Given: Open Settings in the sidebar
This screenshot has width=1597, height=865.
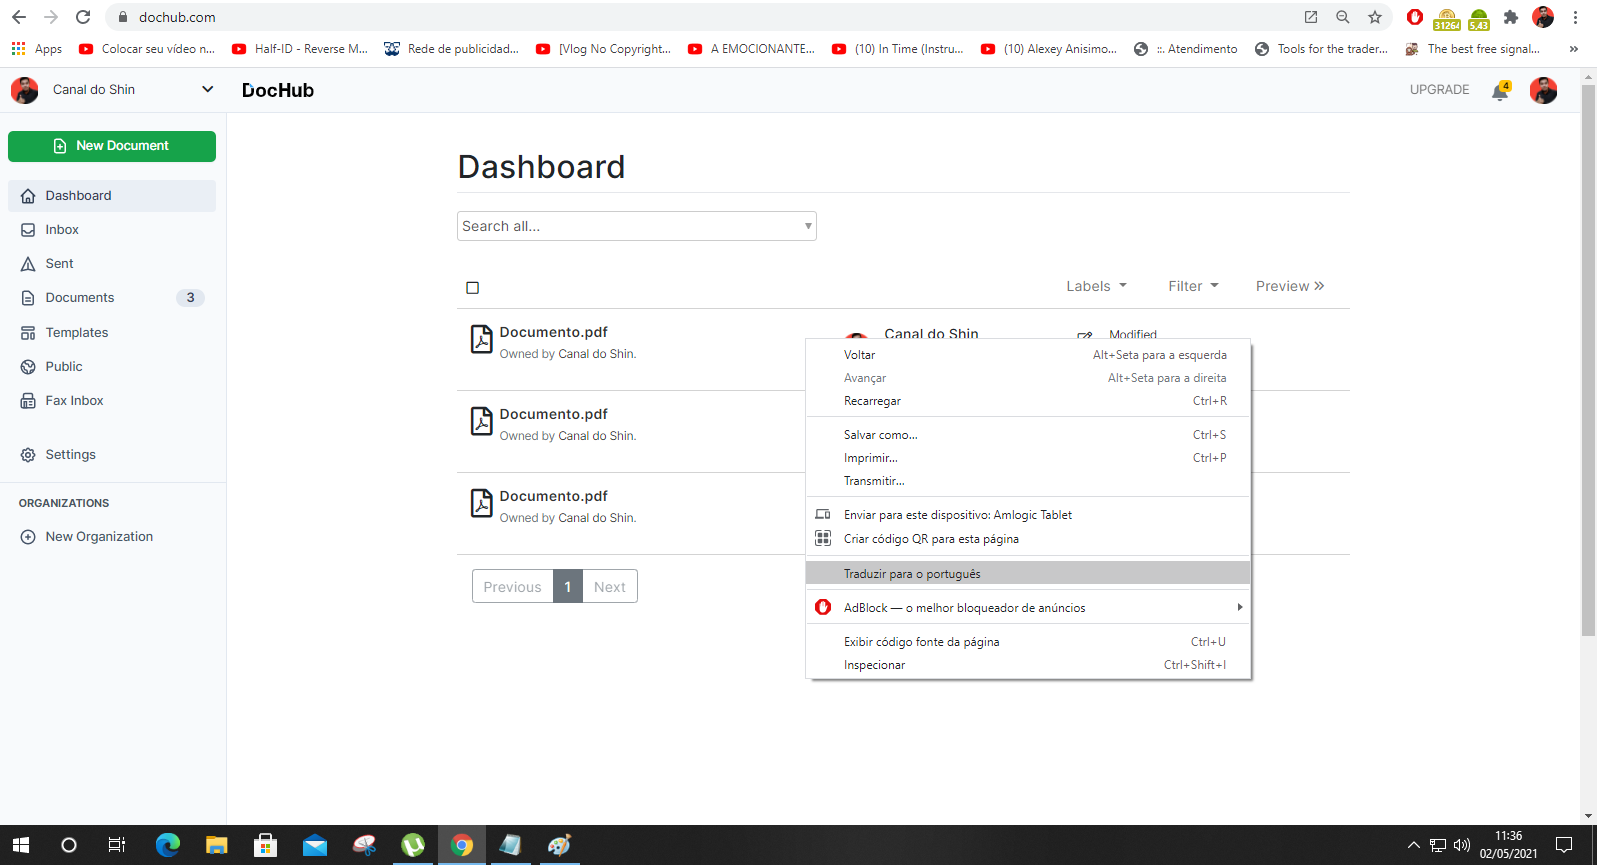Looking at the screenshot, I should (112, 455).
